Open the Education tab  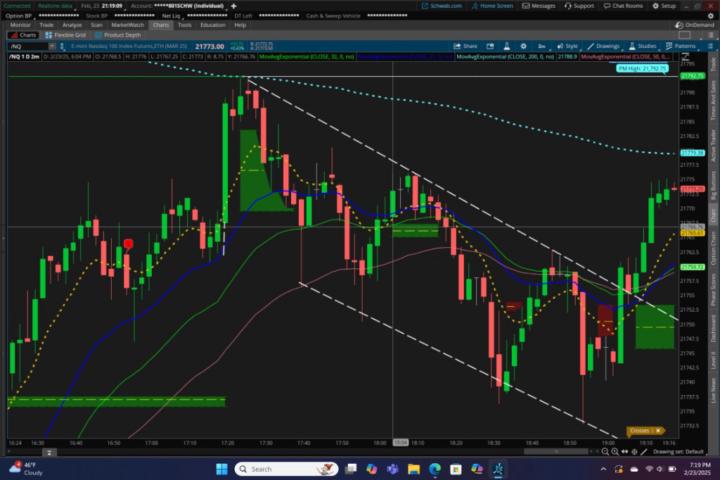(x=213, y=25)
